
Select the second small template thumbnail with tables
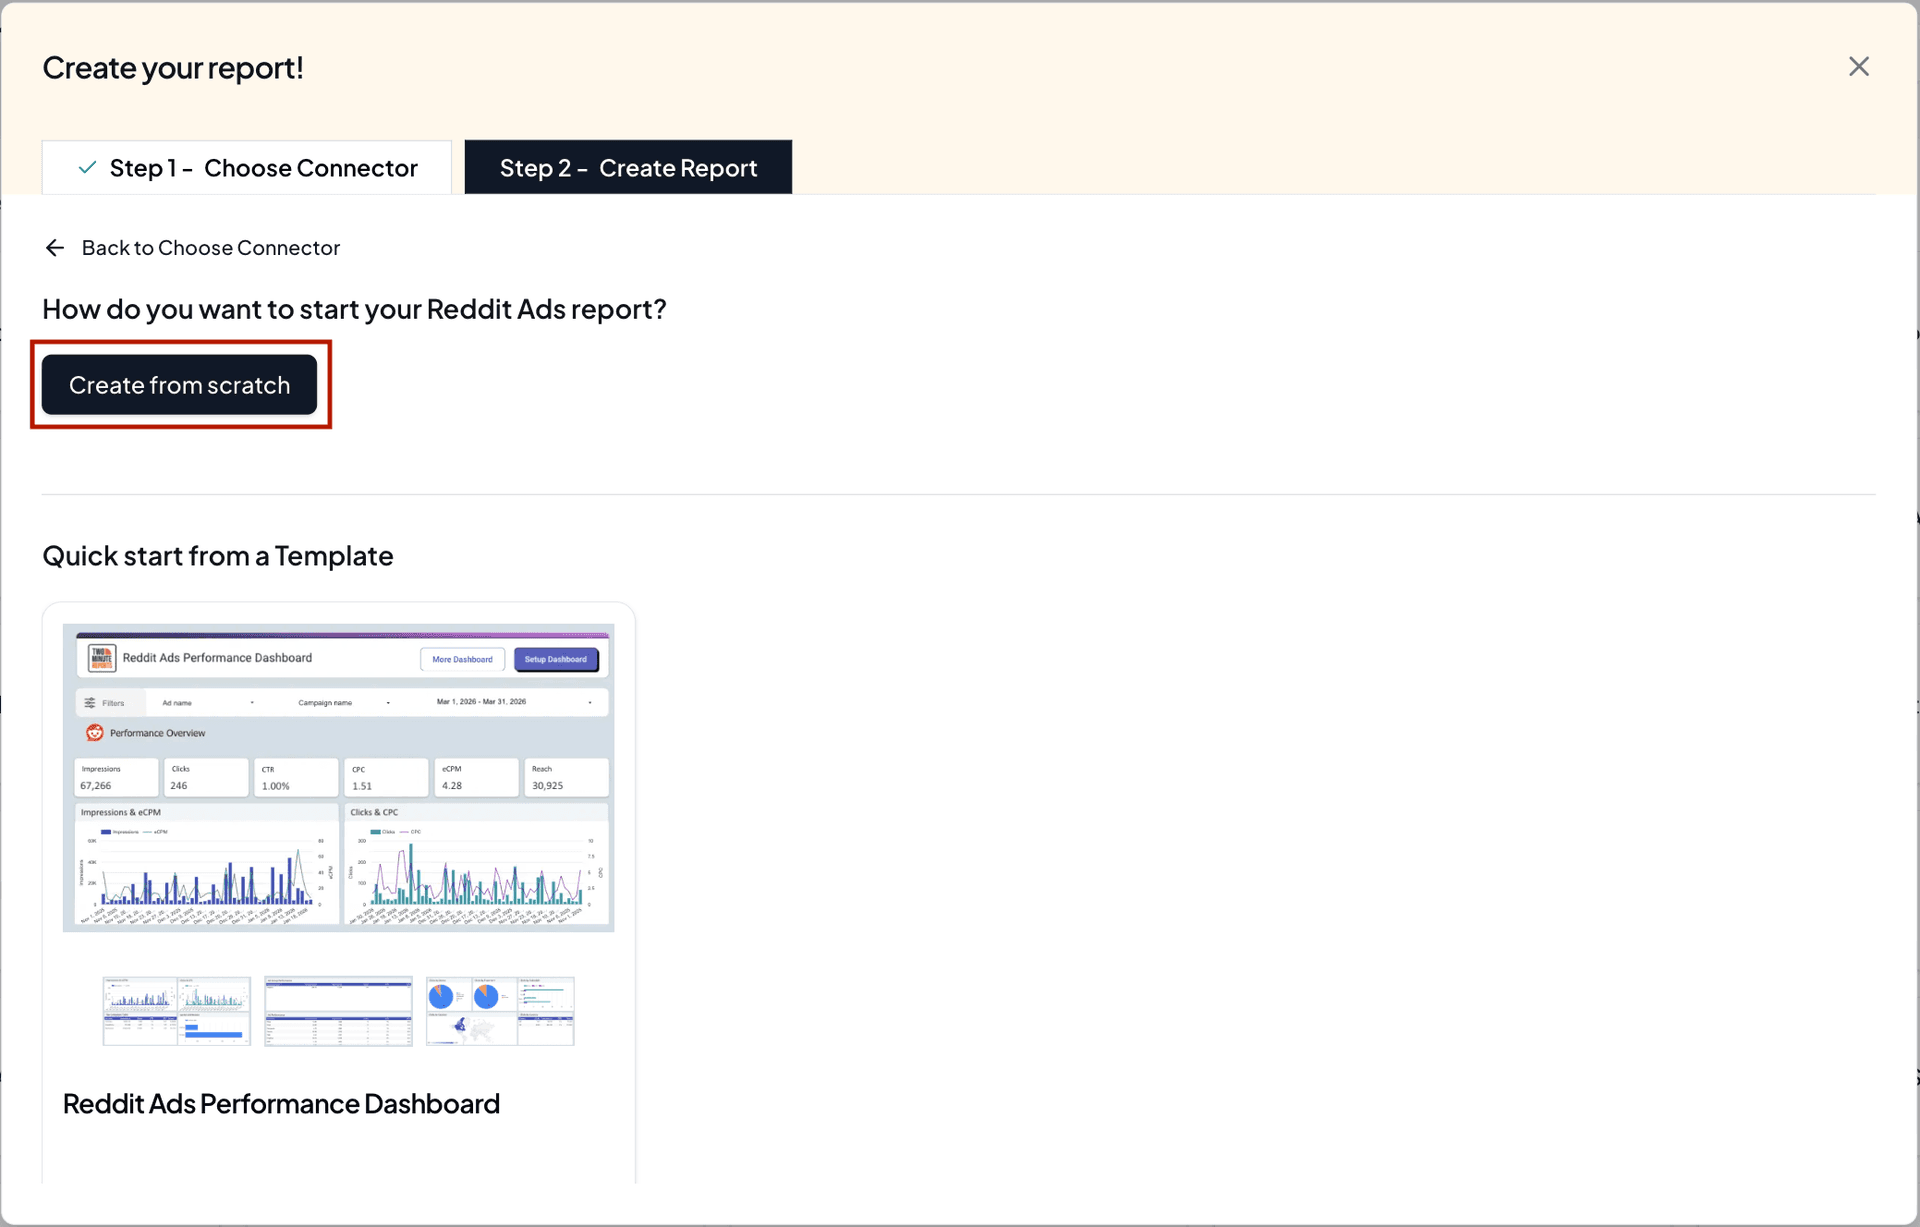pos(338,1011)
